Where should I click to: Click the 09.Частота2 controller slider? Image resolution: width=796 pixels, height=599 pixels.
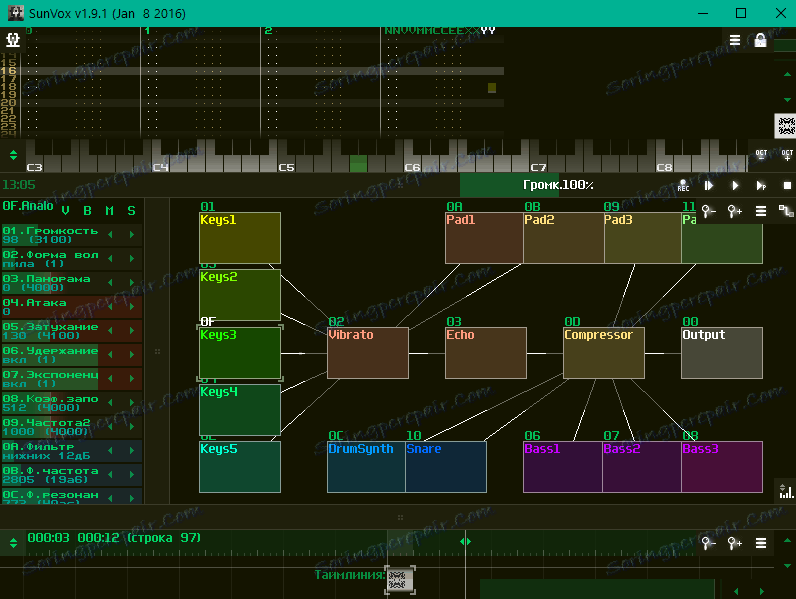tap(50, 426)
